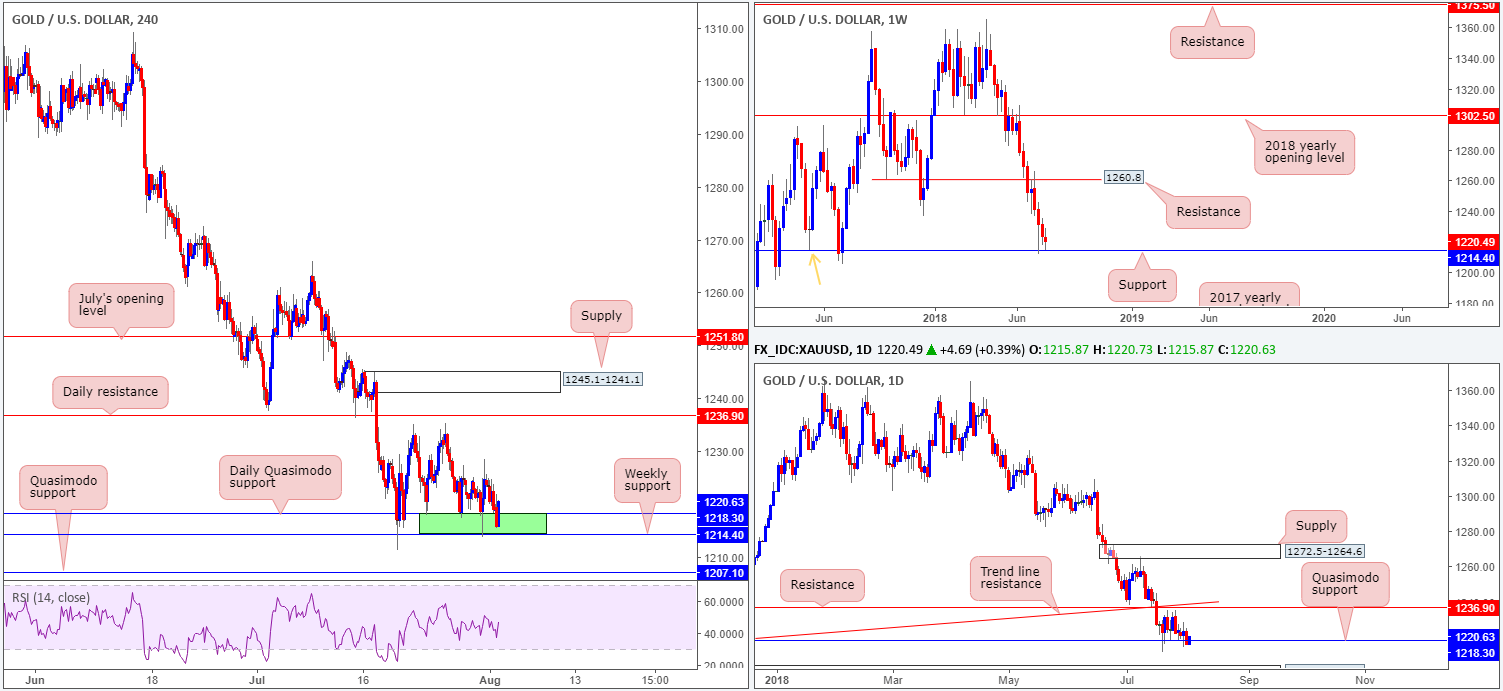Image resolution: width=1503 pixels, height=691 pixels.
Task: Click the '15:00' time axis label
Action: coord(656,680)
